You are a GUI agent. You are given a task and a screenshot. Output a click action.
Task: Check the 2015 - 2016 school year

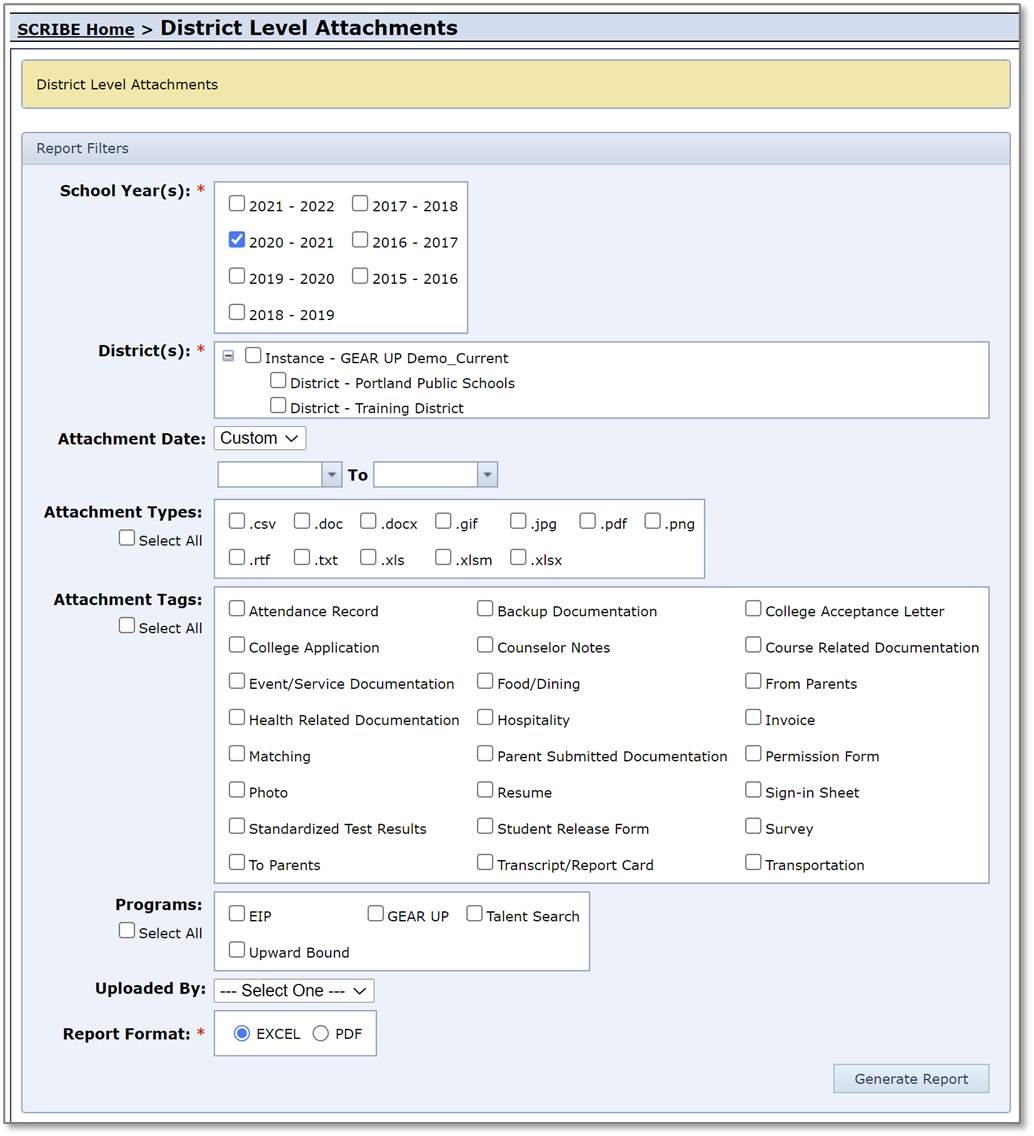coord(360,276)
